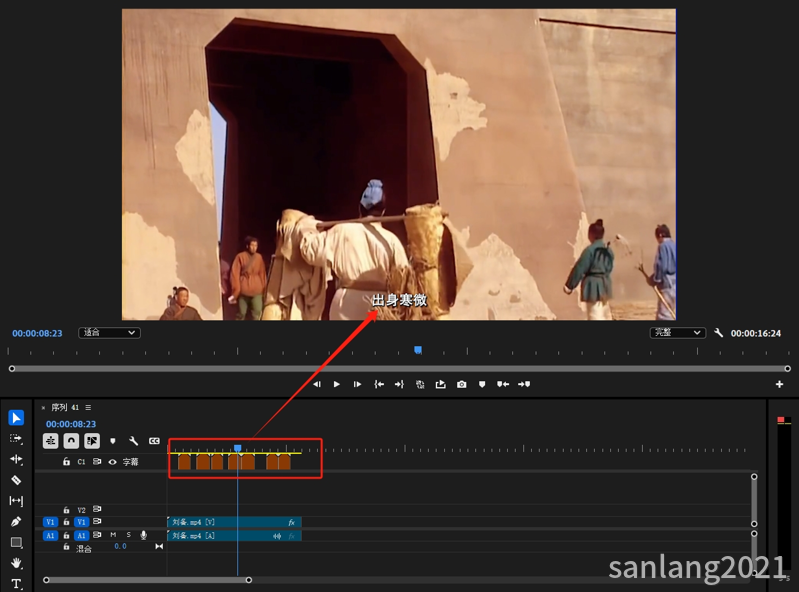The width and height of the screenshot is (799, 592).
Task: Open timeline display settings wrench
Action: point(134,441)
